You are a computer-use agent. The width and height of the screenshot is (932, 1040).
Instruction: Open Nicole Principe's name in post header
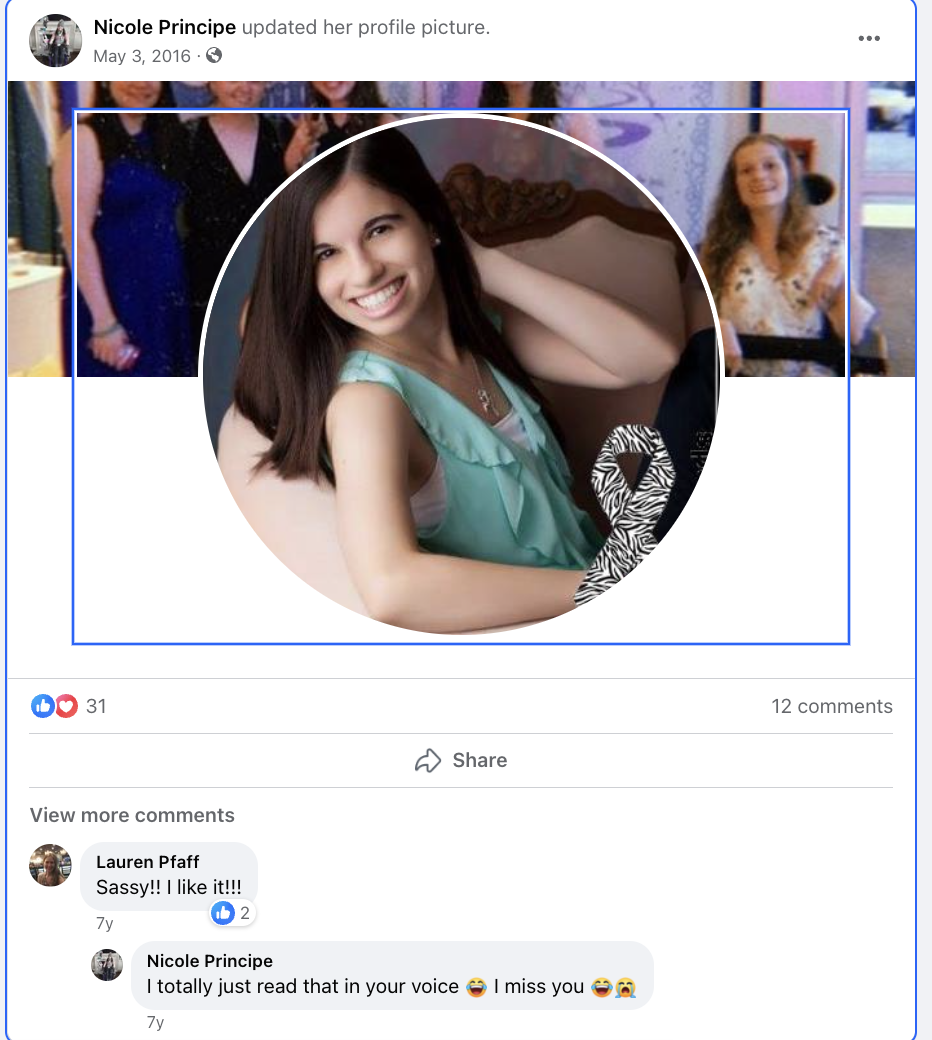[x=165, y=27]
